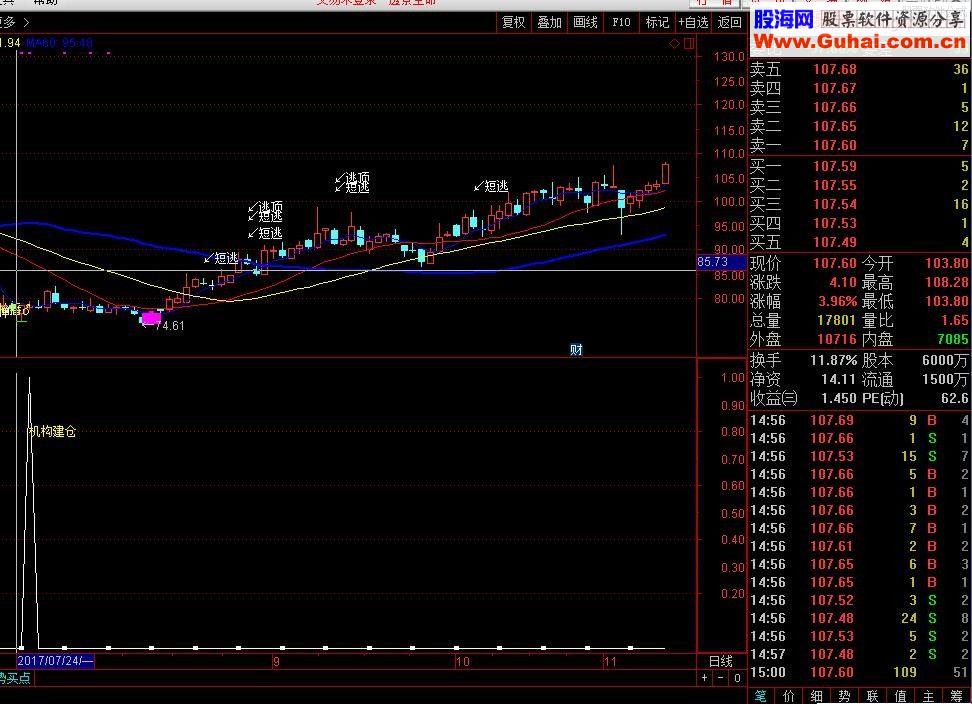Screen dimensions: 972x704
Task: Click the 买一 107.59 order row
Action: (859, 166)
